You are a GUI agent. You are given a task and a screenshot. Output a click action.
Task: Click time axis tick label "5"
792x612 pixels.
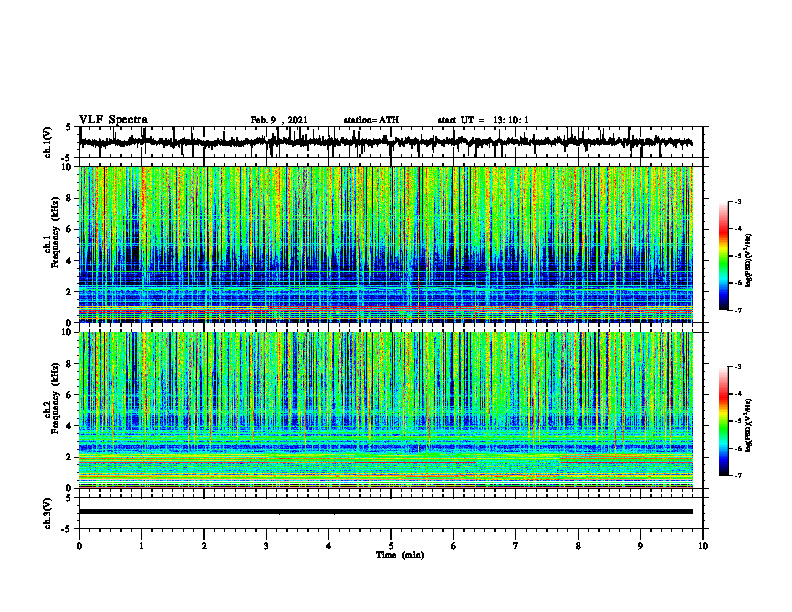pyautogui.click(x=391, y=546)
